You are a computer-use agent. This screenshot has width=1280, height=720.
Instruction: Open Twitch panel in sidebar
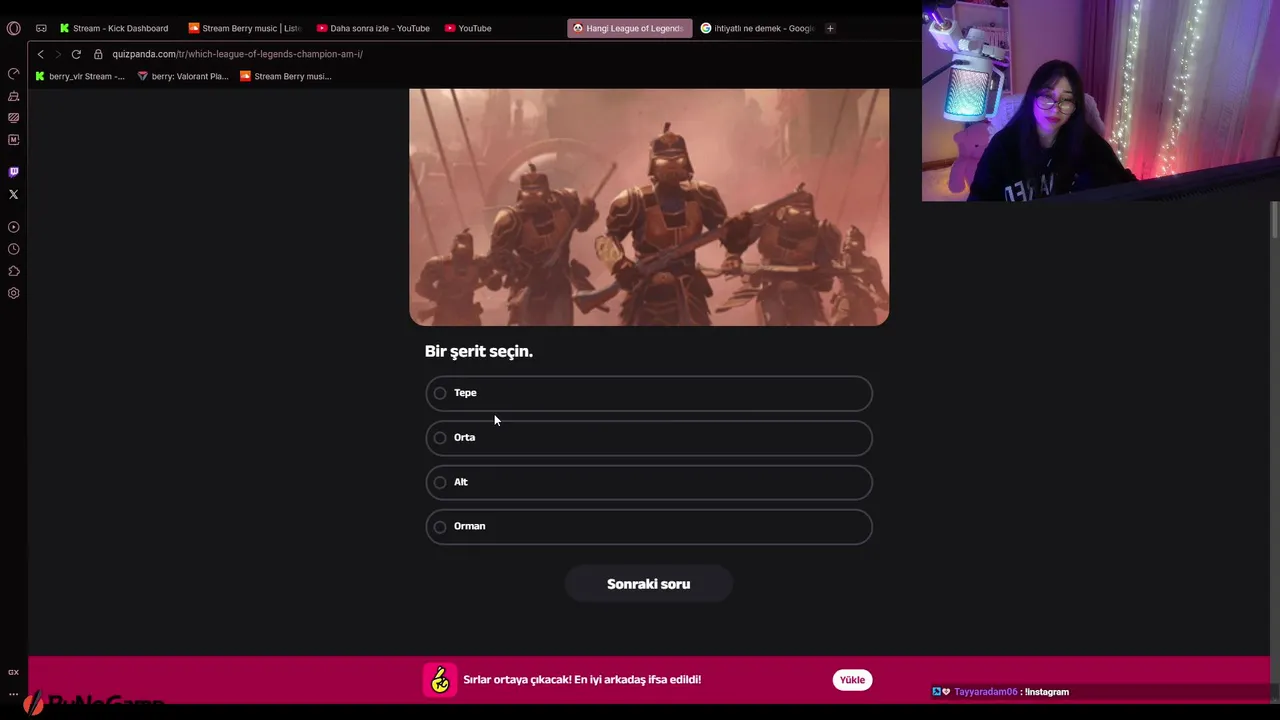13,172
